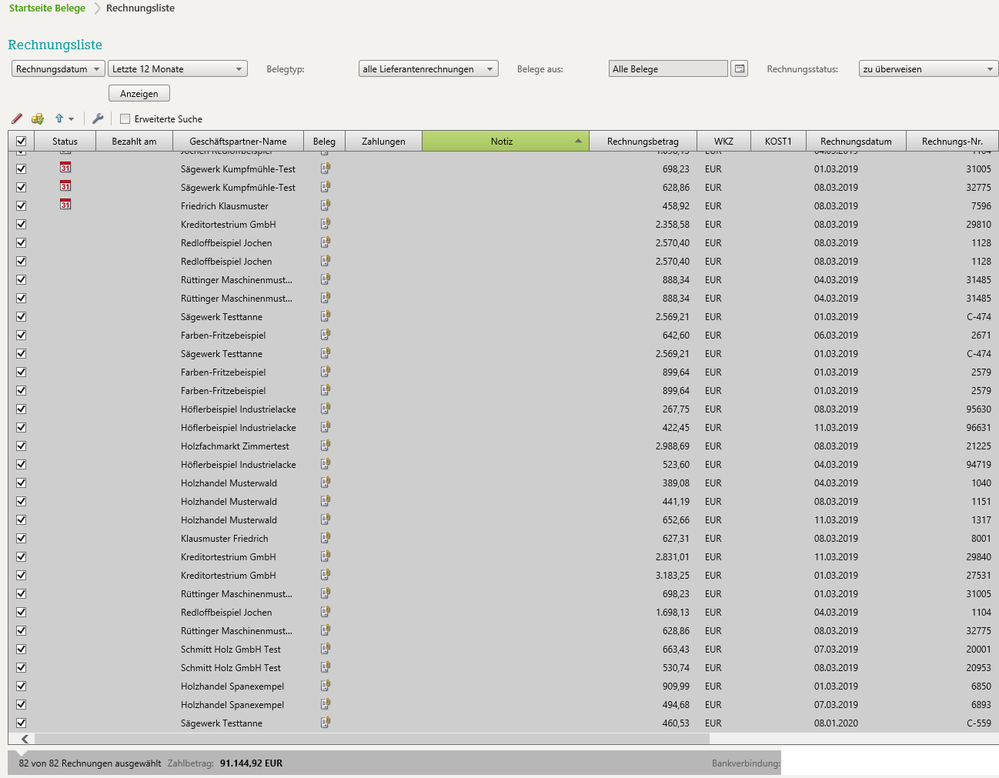Open Beleg document icon for Holzfachmarkt Zimmertest
The height and width of the screenshot is (778, 999).
tap(325, 446)
